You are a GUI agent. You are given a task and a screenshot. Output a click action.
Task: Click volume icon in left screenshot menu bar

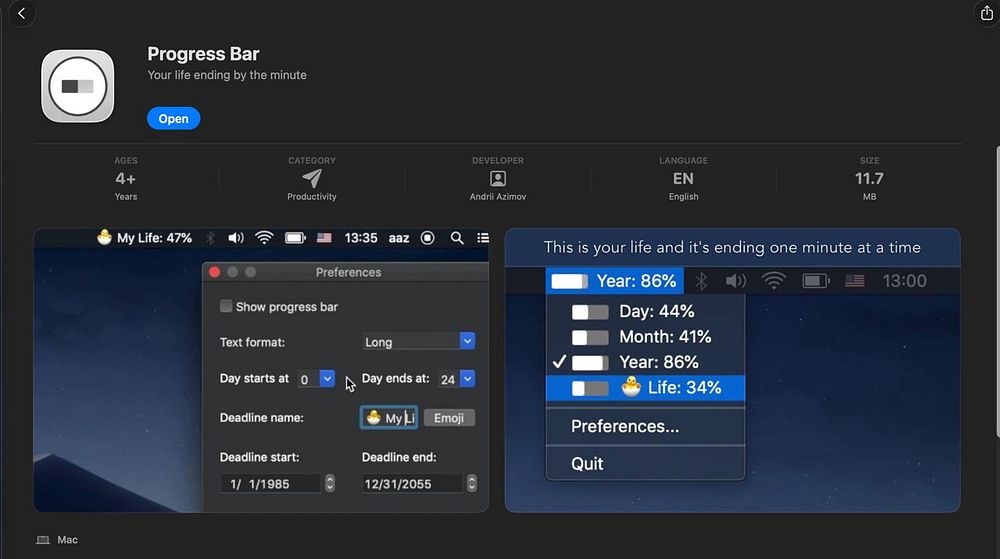point(236,238)
